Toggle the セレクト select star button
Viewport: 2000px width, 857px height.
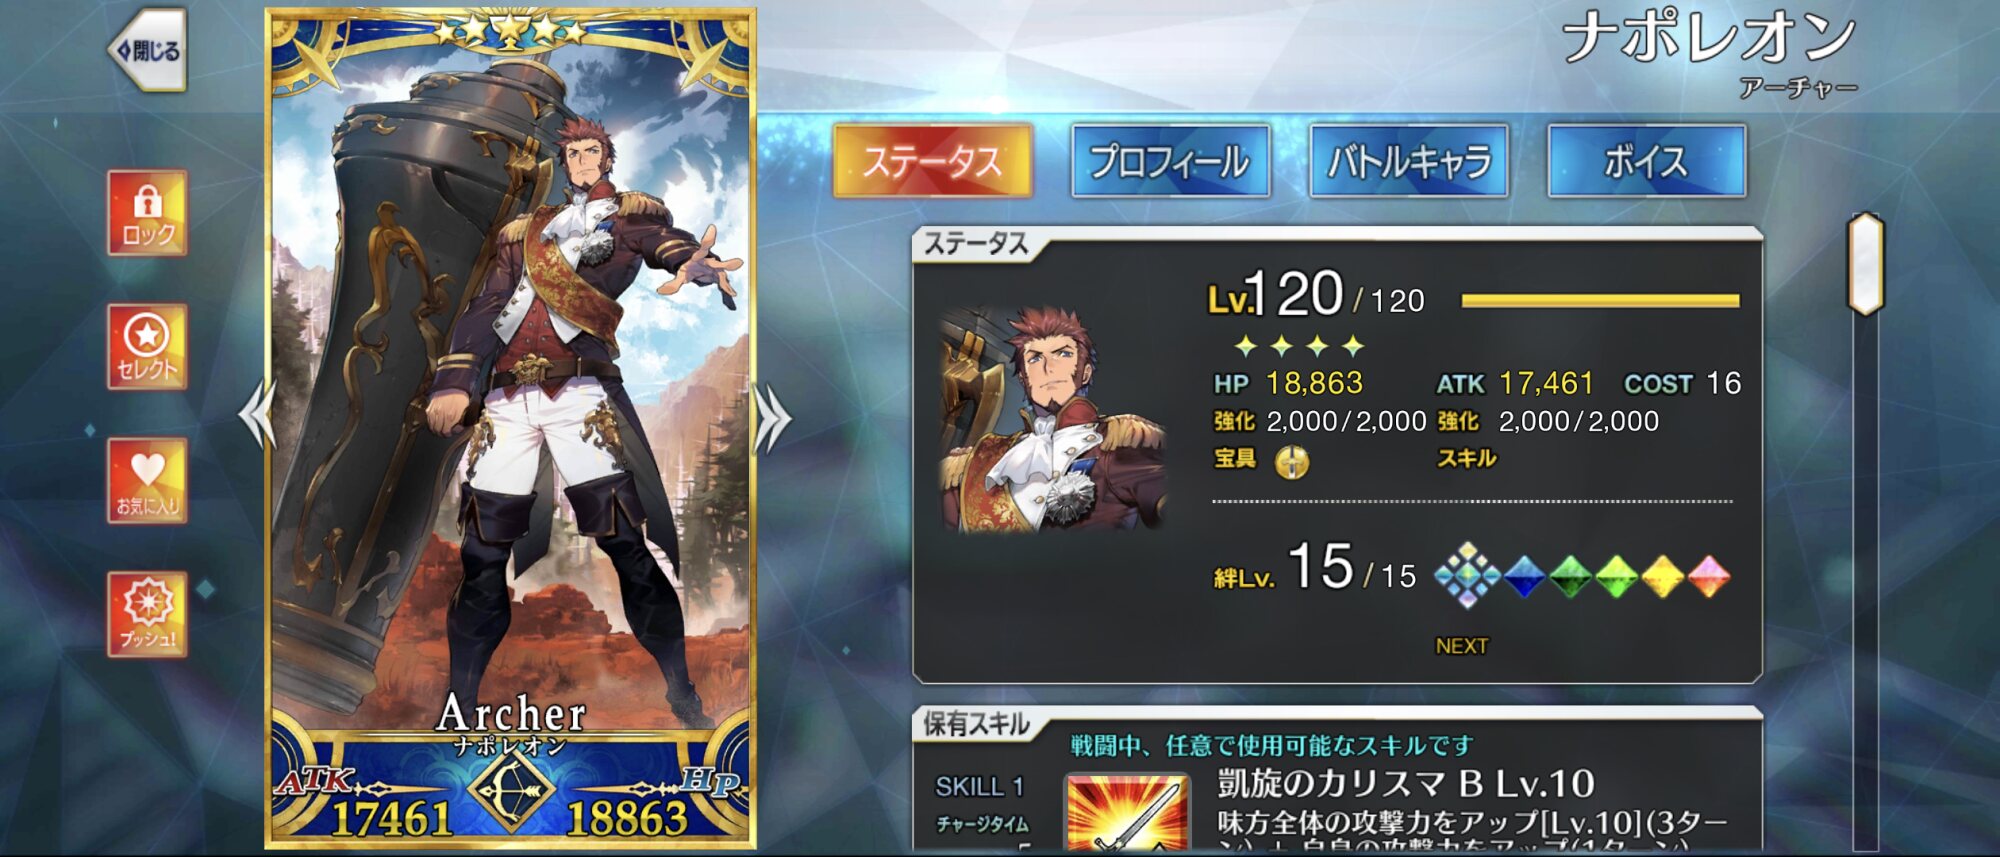(x=147, y=347)
